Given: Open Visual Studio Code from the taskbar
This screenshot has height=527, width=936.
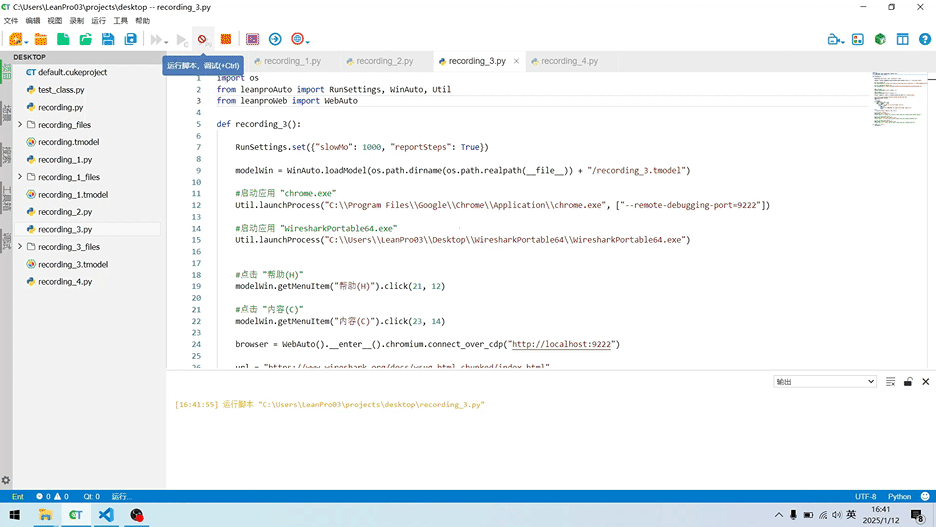Looking at the screenshot, I should [x=106, y=515].
